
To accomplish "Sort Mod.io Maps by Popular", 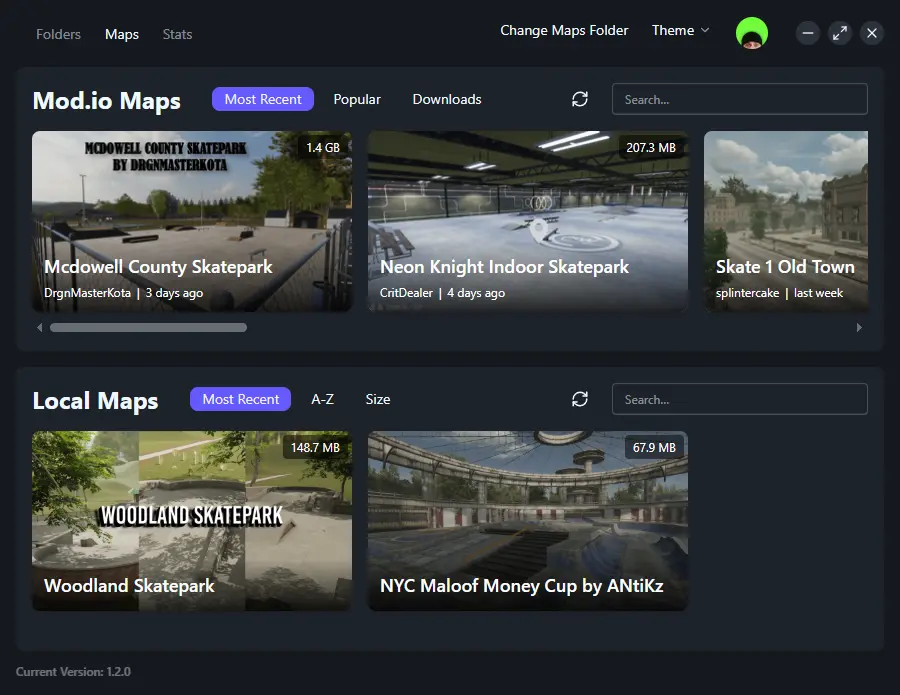I will (357, 99).
